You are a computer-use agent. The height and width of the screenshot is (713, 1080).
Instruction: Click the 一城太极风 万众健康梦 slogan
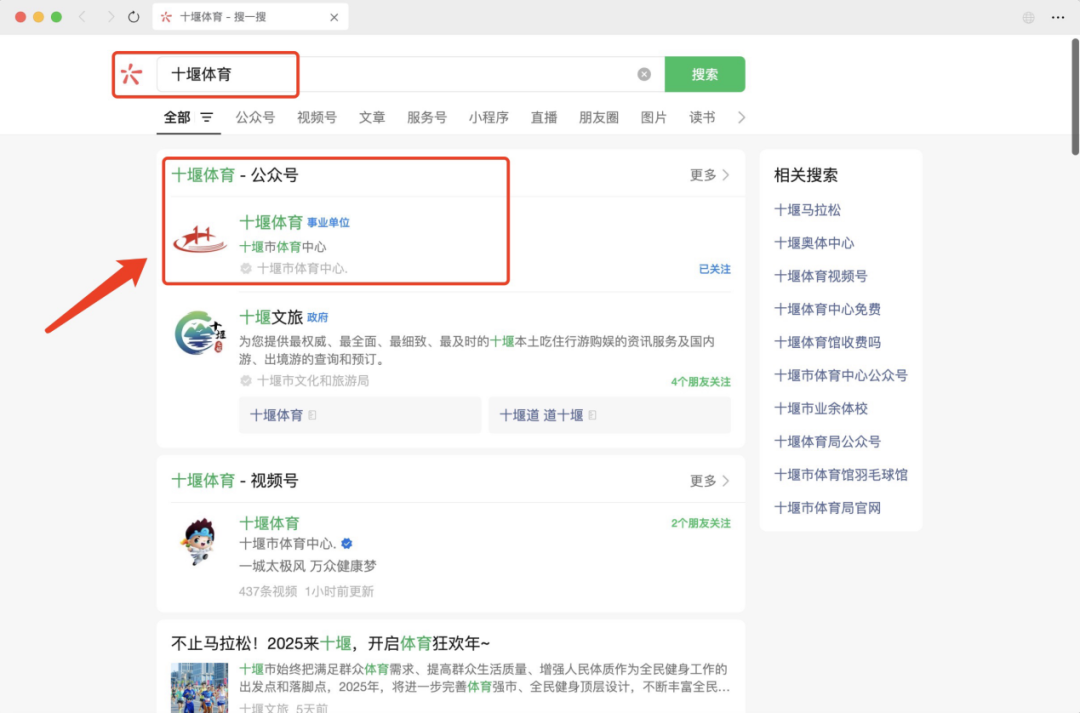tap(308, 566)
